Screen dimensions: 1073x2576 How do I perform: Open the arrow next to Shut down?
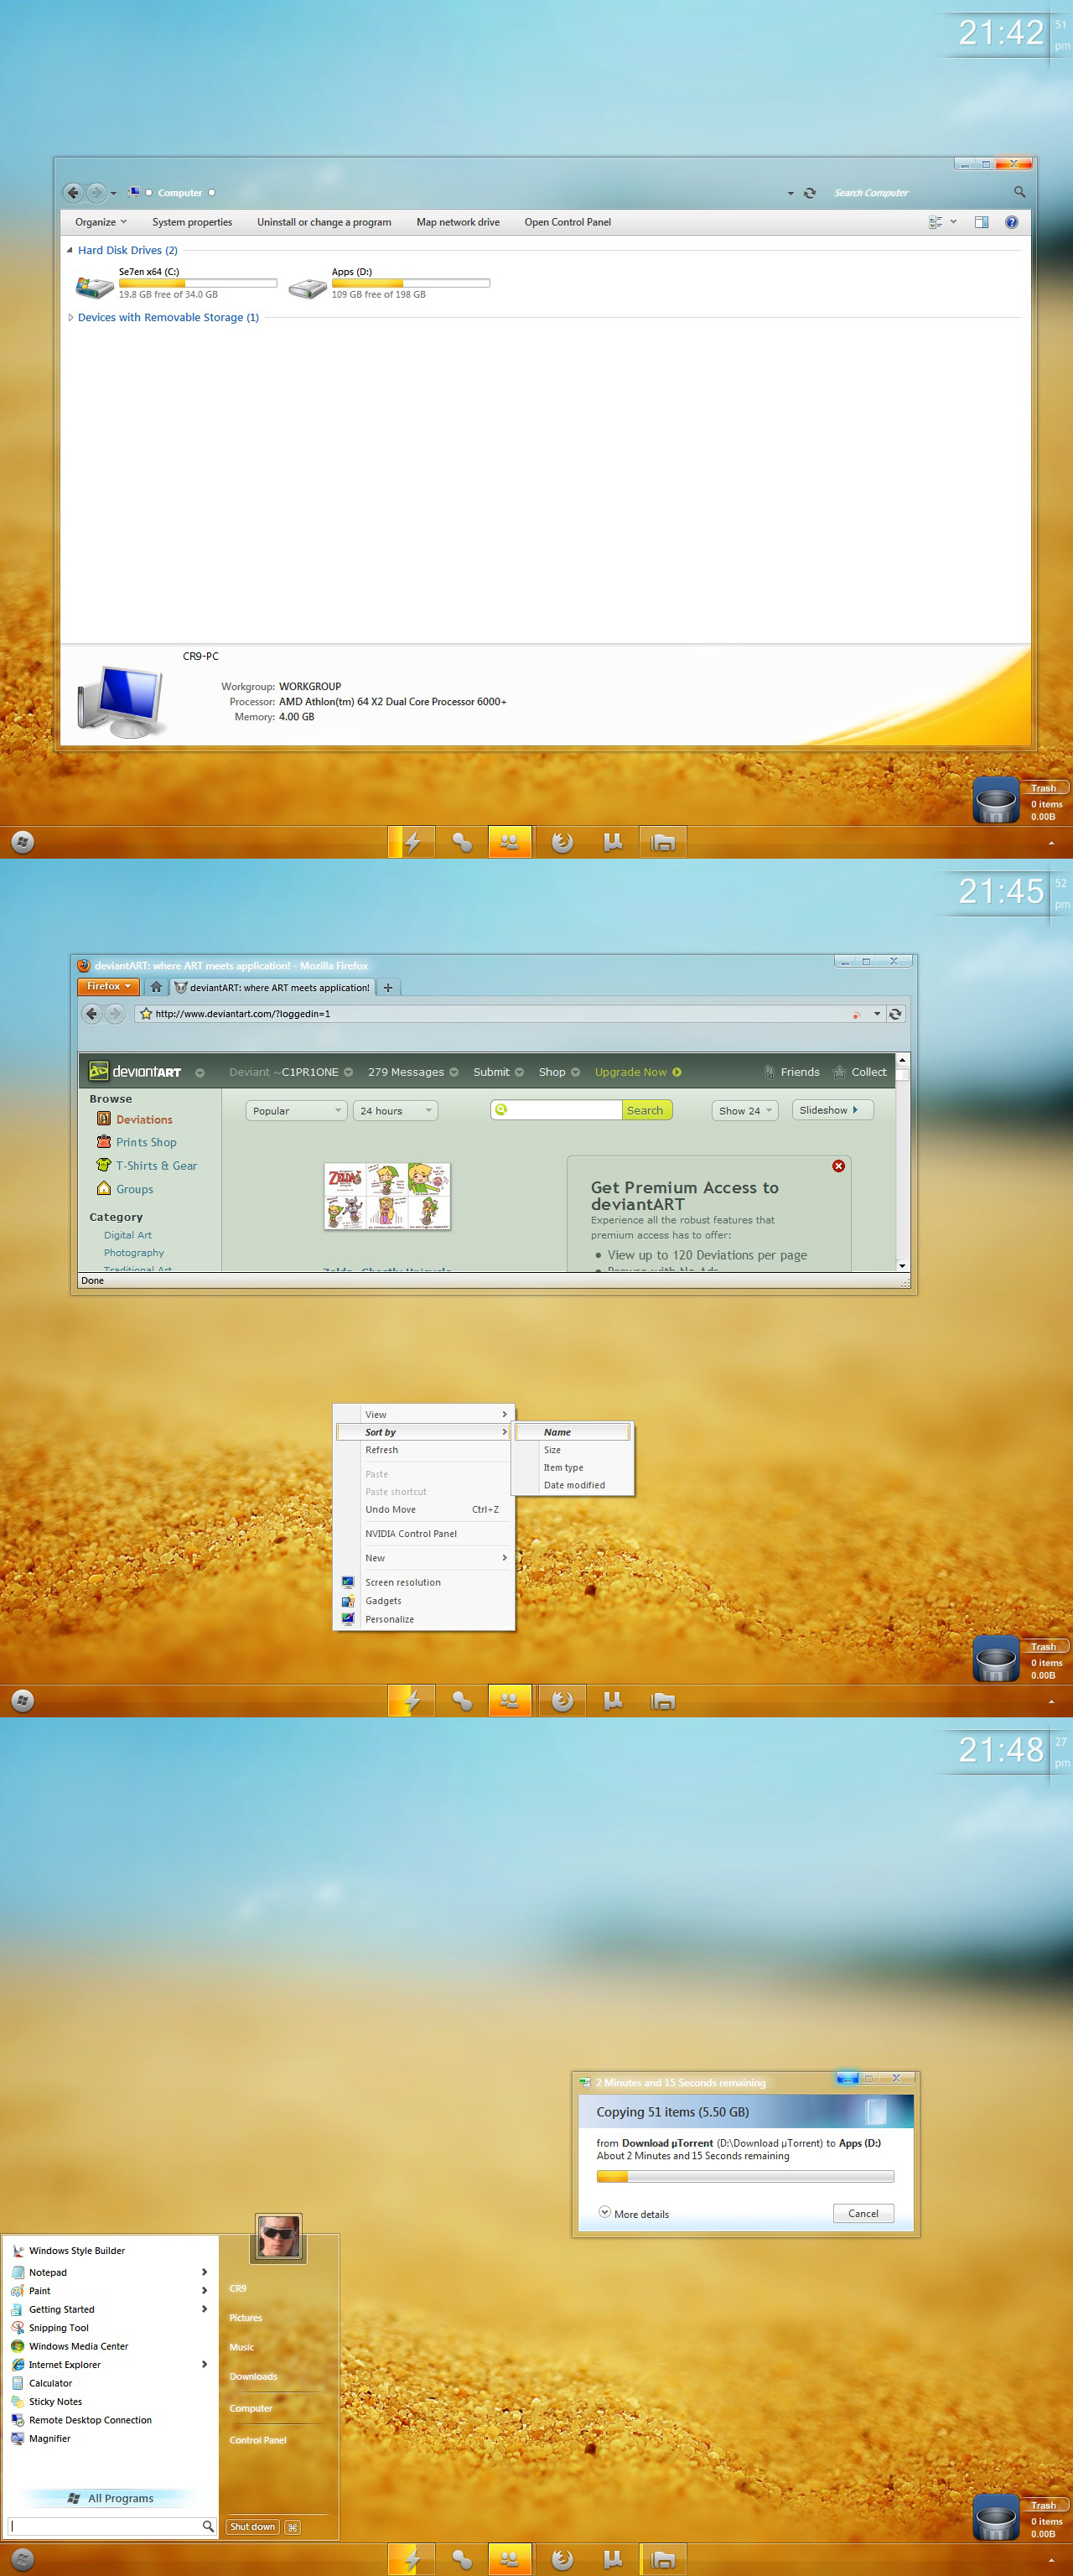(x=292, y=2527)
